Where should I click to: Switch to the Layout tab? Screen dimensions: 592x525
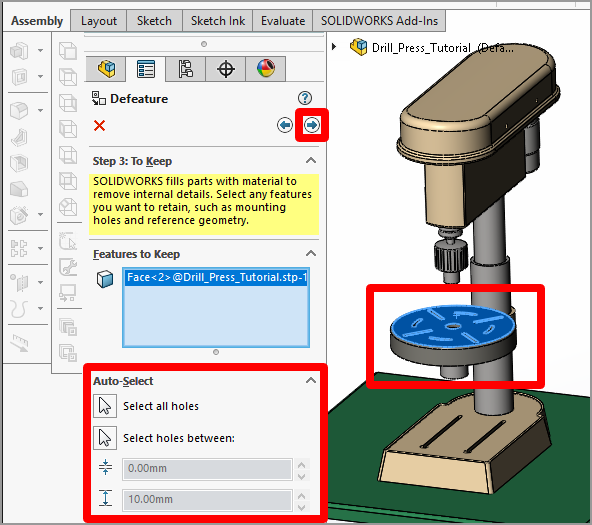click(x=99, y=21)
